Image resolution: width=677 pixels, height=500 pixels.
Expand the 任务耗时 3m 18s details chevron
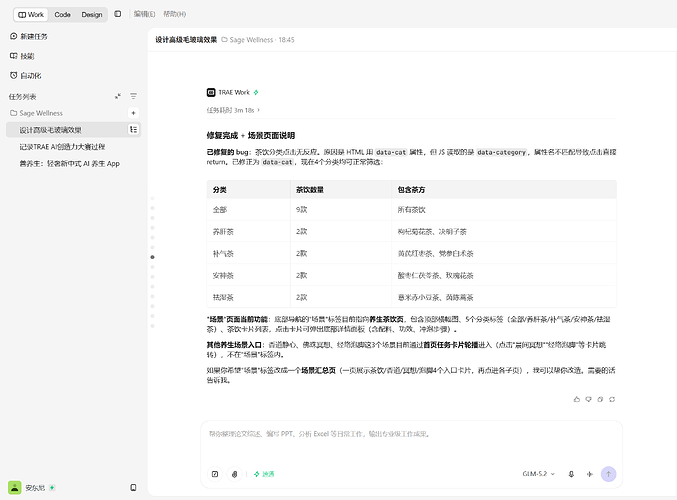[x=259, y=110]
